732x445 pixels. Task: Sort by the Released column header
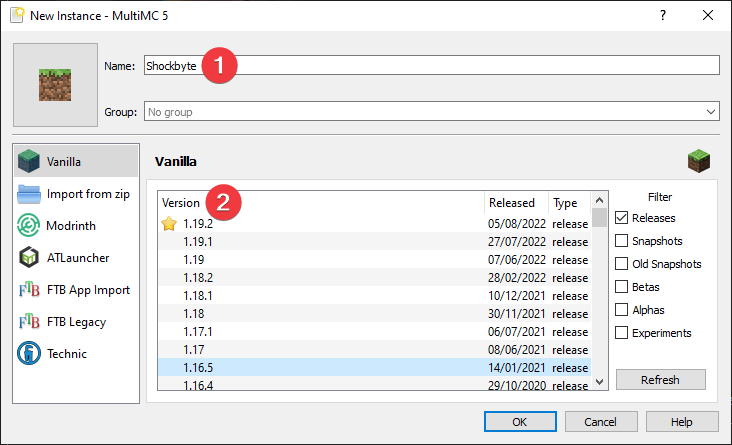[x=516, y=203]
